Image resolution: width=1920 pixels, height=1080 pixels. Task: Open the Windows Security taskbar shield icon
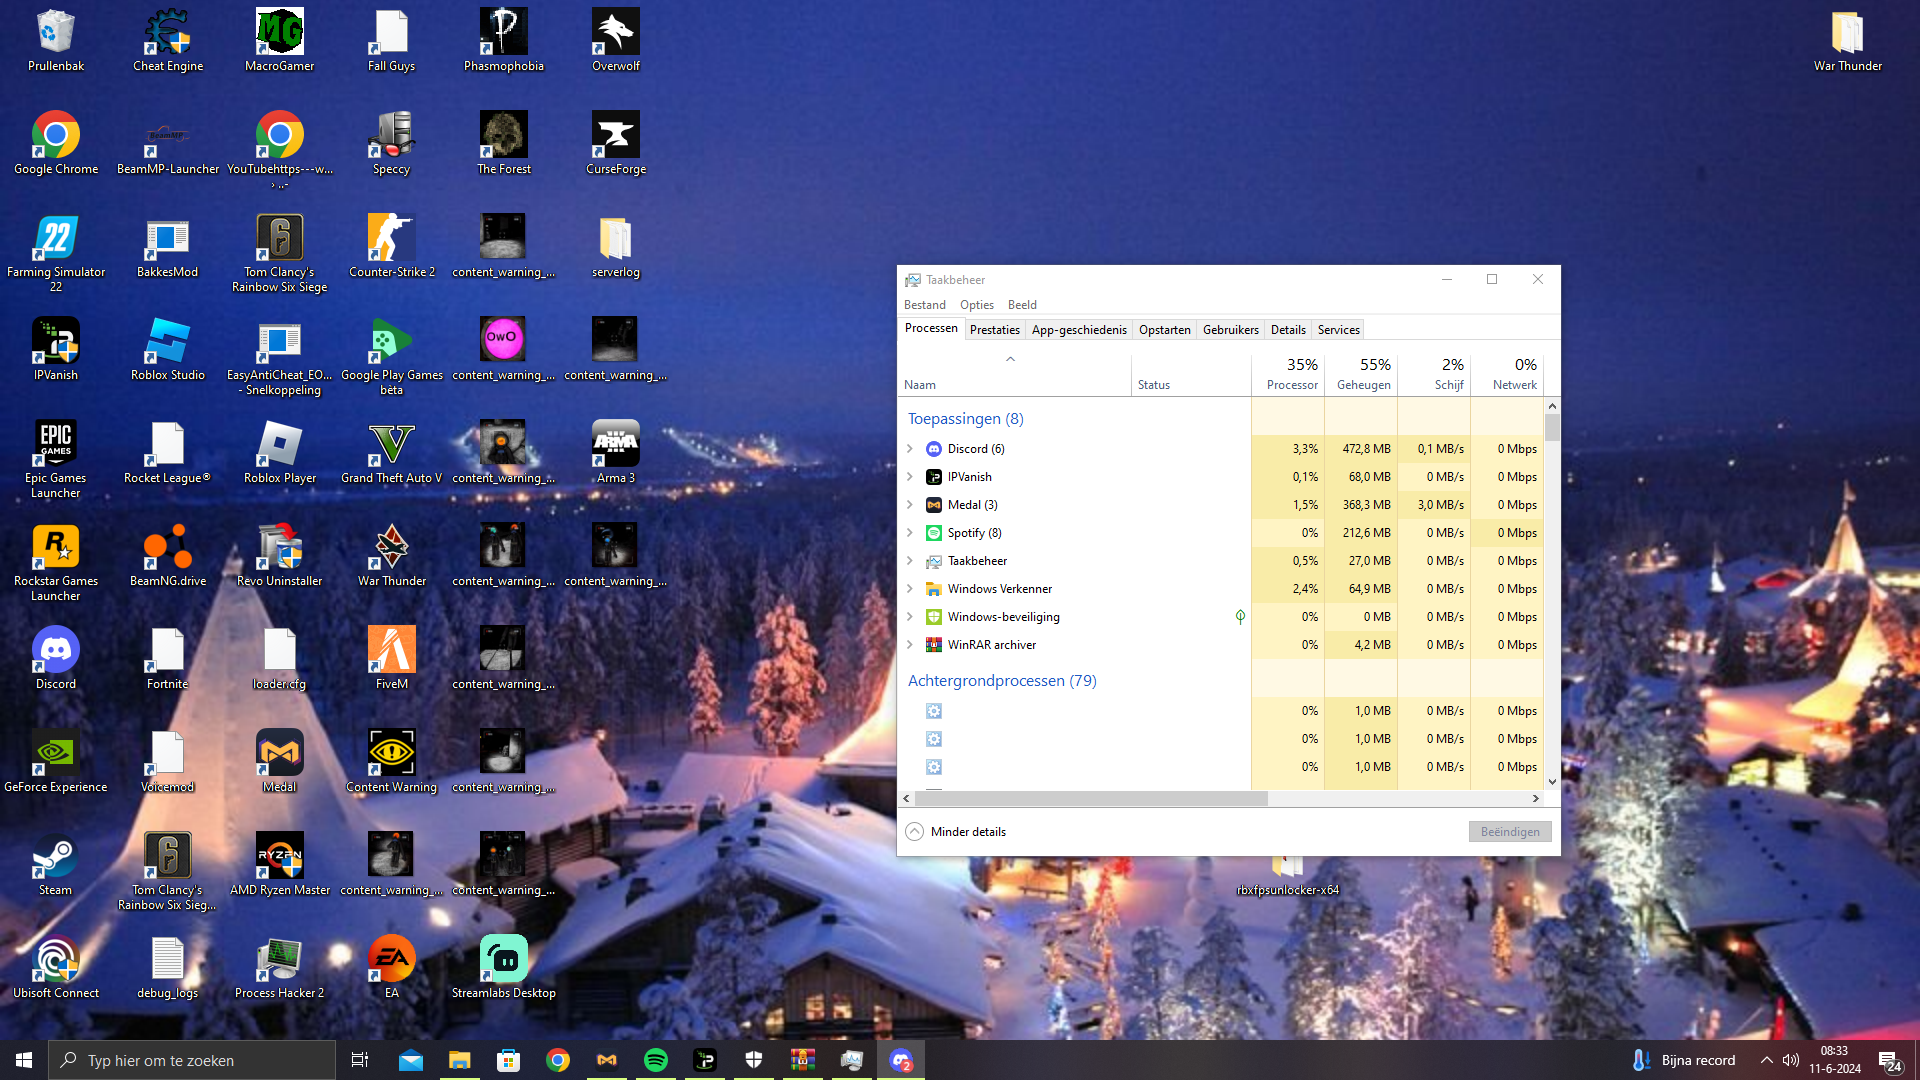click(x=754, y=1060)
